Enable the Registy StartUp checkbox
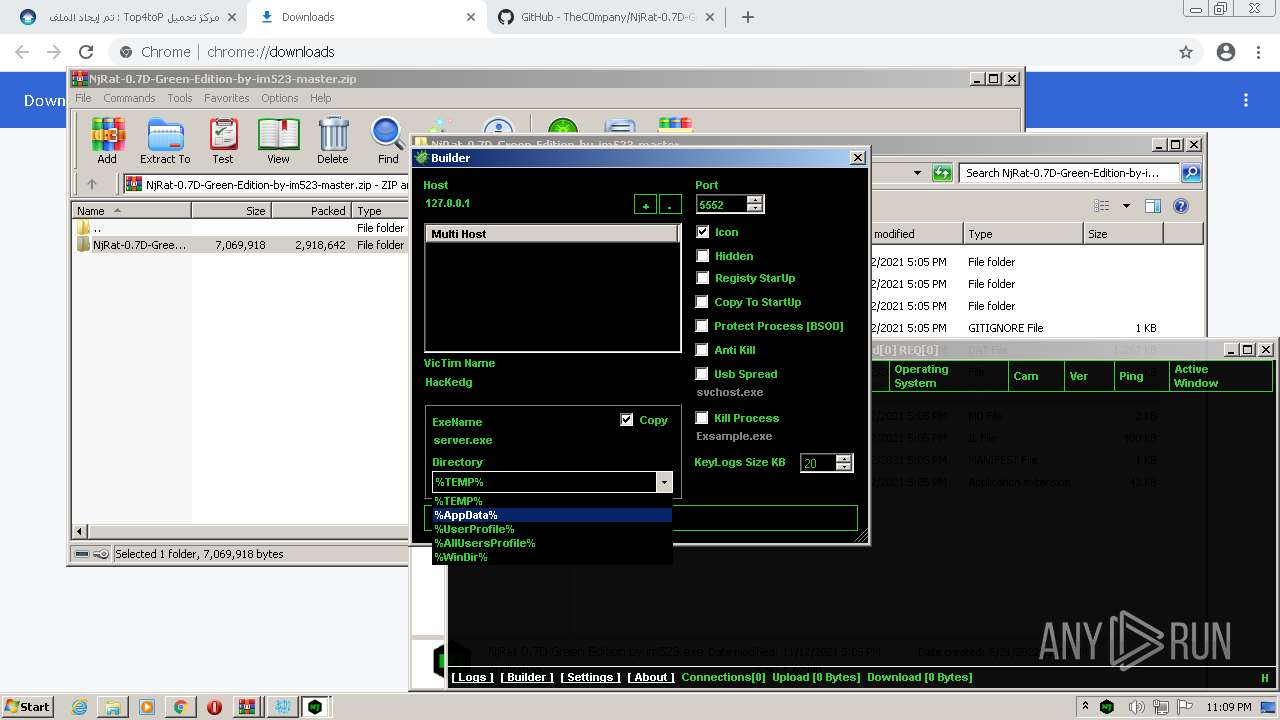 [x=703, y=278]
